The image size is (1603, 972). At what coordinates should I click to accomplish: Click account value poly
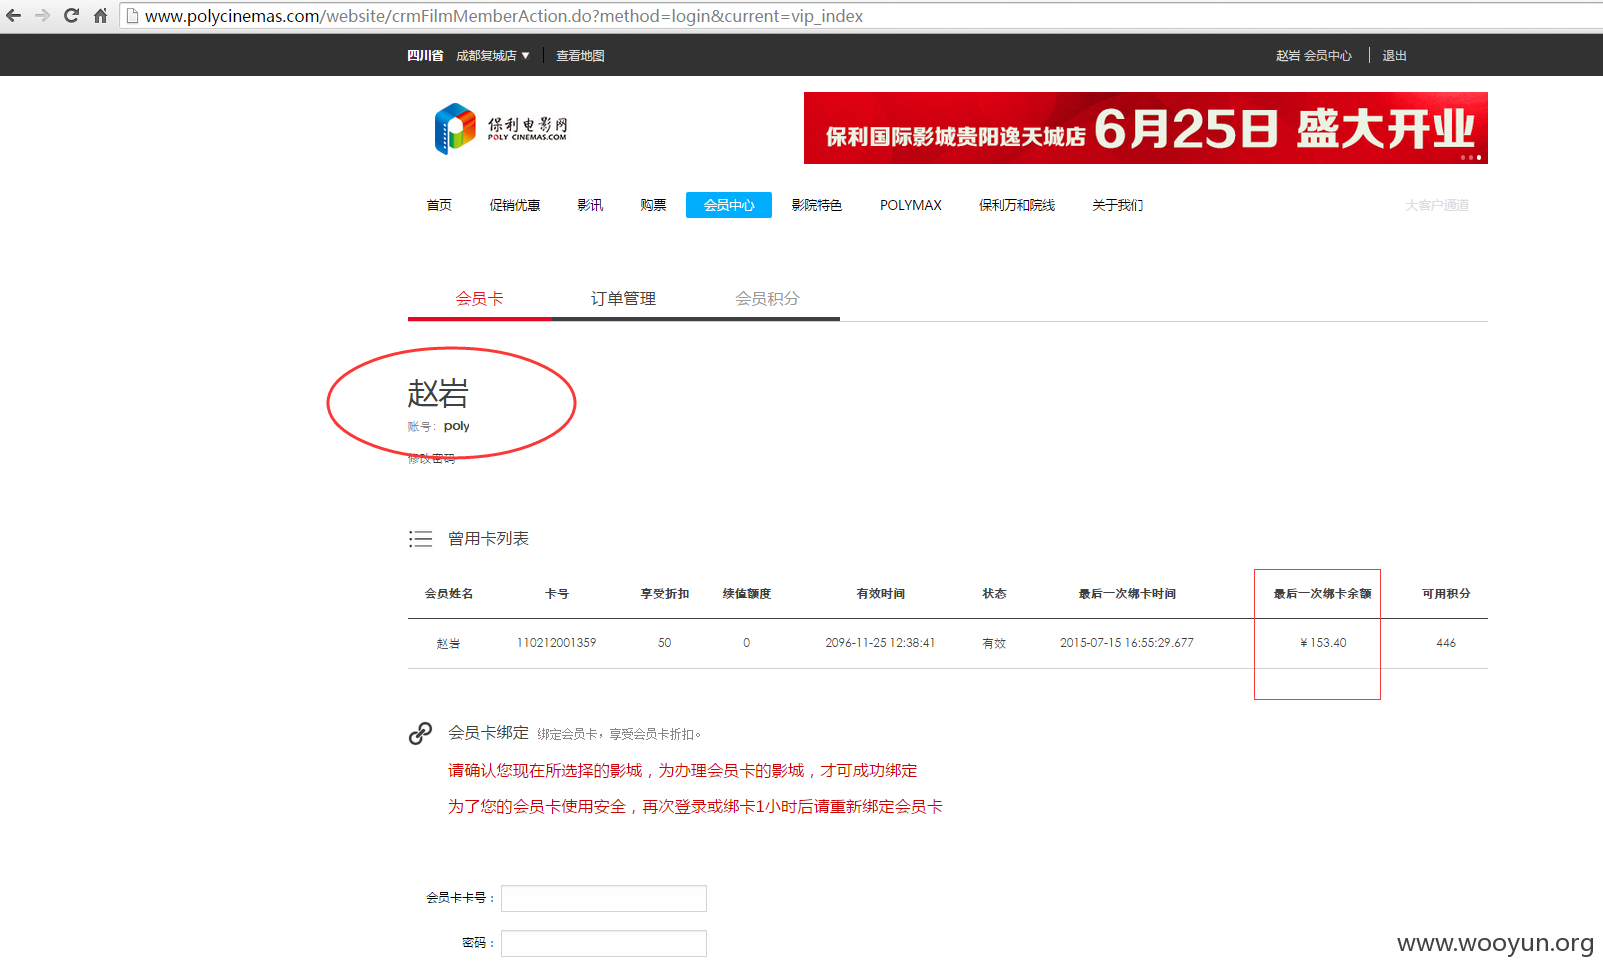(457, 426)
